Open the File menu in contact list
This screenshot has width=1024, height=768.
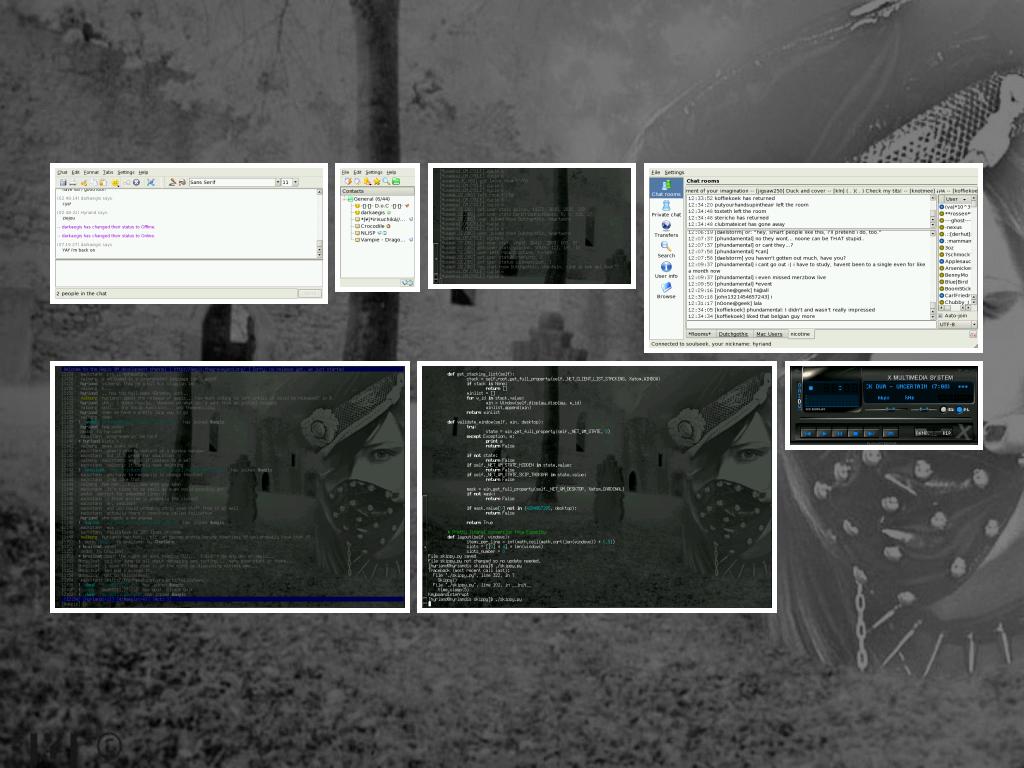point(345,172)
